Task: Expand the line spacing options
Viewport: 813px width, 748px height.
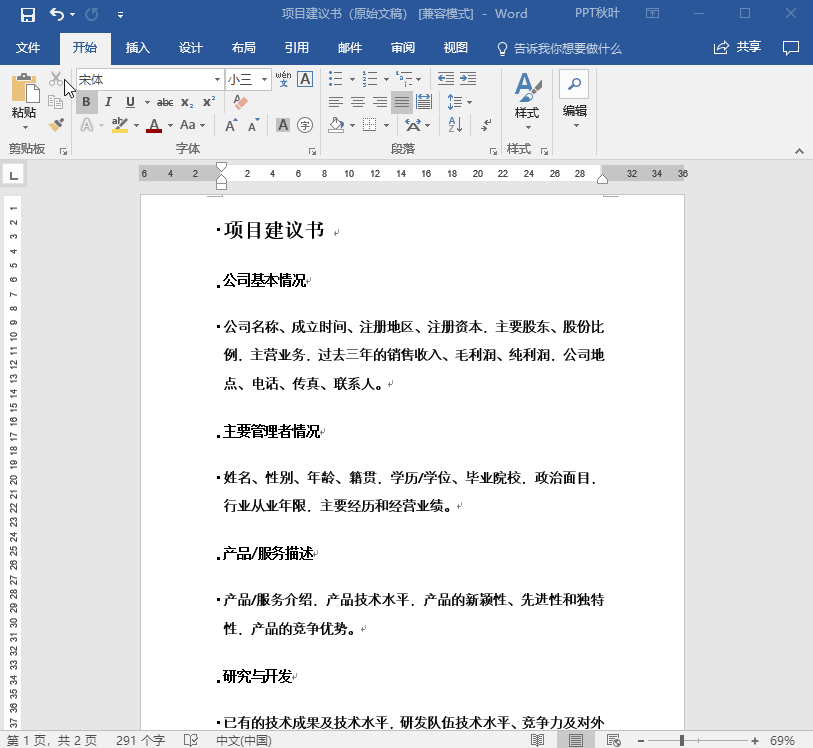Action: 469,102
